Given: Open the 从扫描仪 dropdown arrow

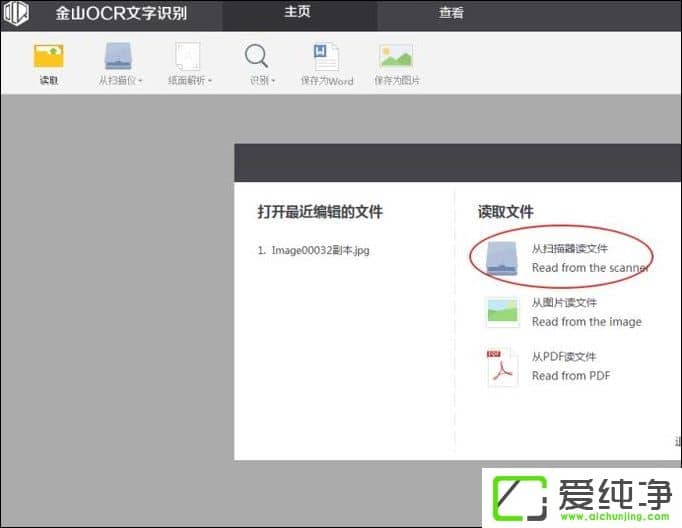Looking at the screenshot, I should click(140, 81).
